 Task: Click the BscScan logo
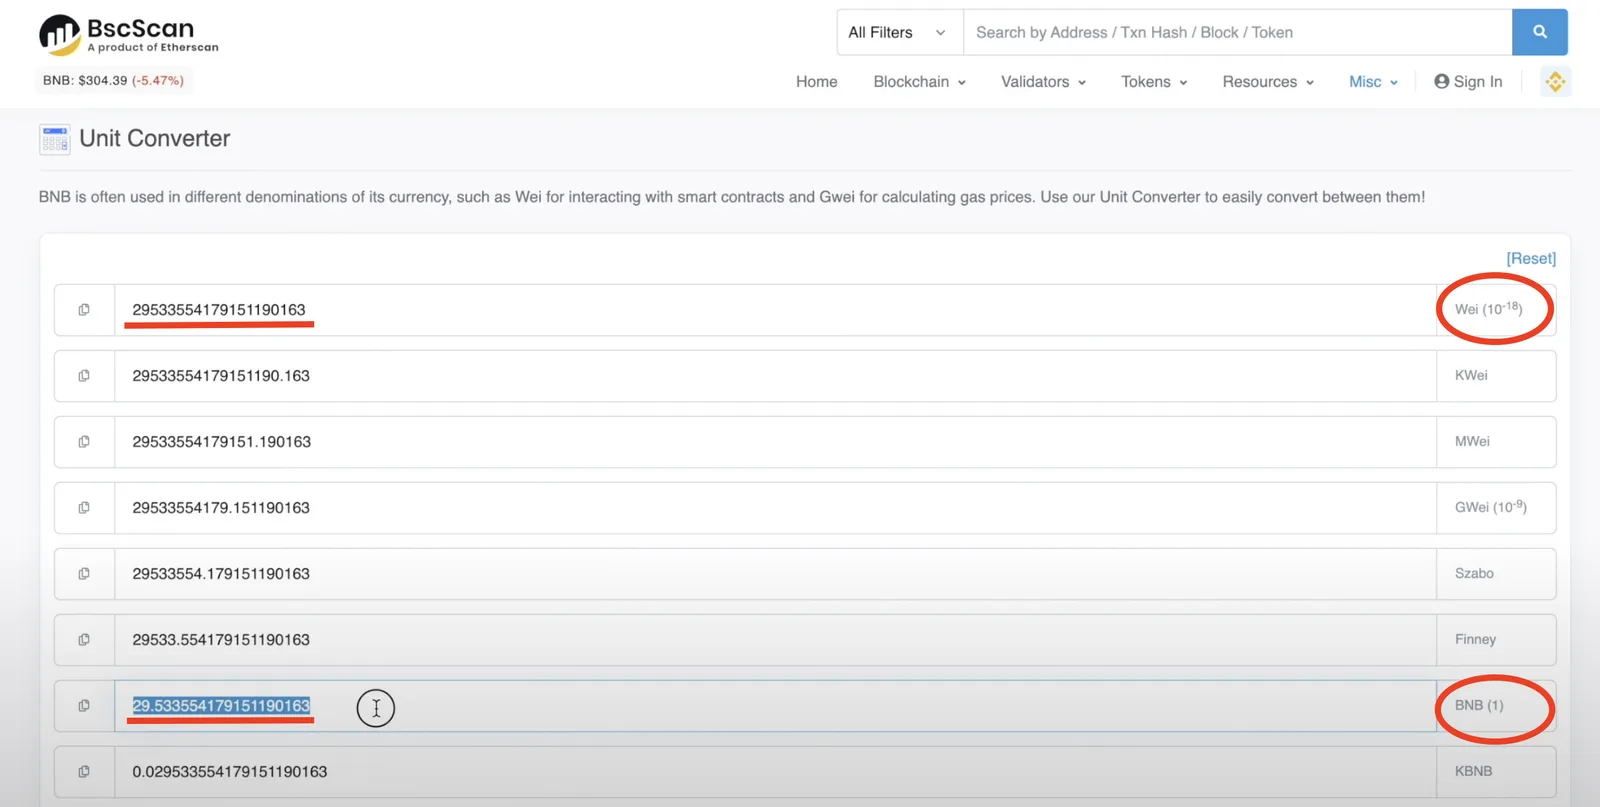[128, 35]
